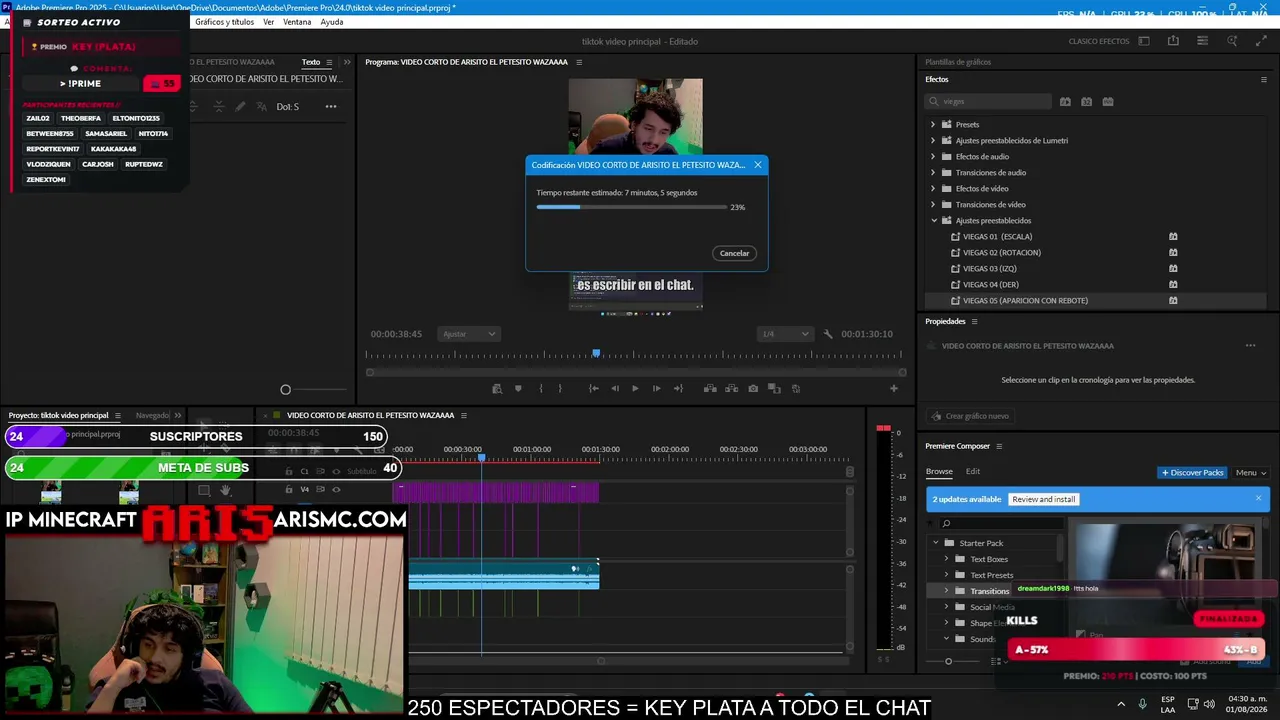This screenshot has width=1280, height=720.
Task: Show favorites star in Premiere Composer
Action: point(930,523)
